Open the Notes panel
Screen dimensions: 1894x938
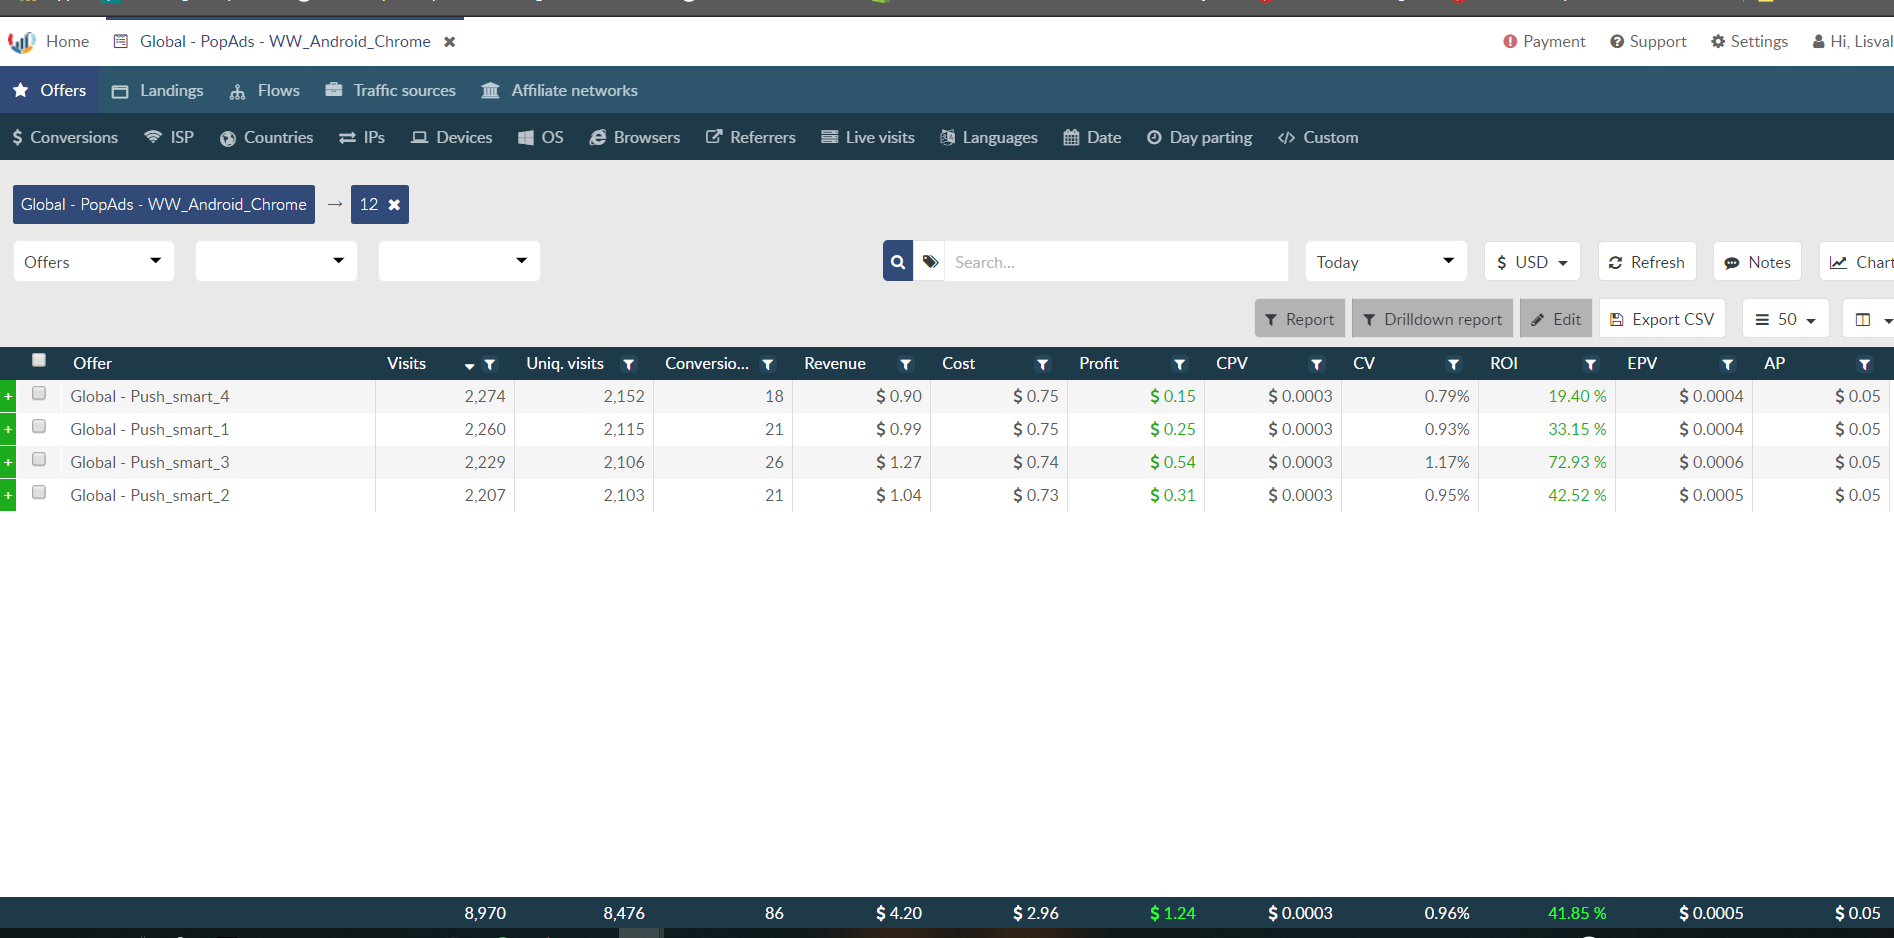[1758, 262]
